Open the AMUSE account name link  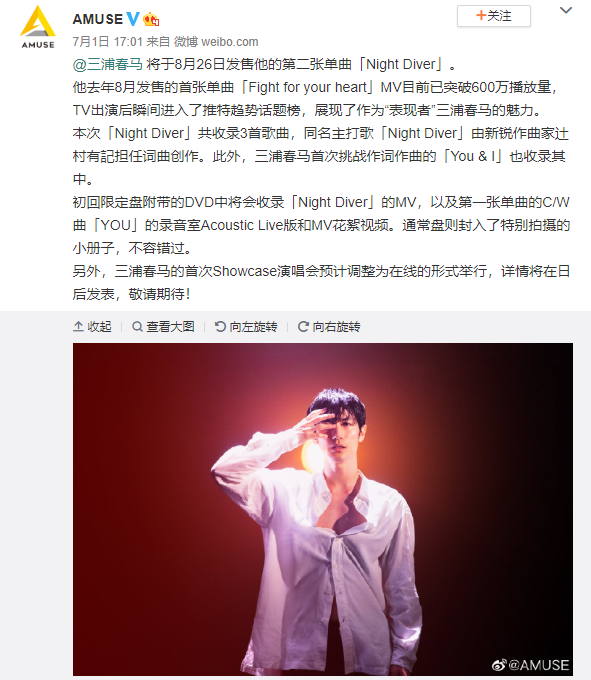pos(98,19)
